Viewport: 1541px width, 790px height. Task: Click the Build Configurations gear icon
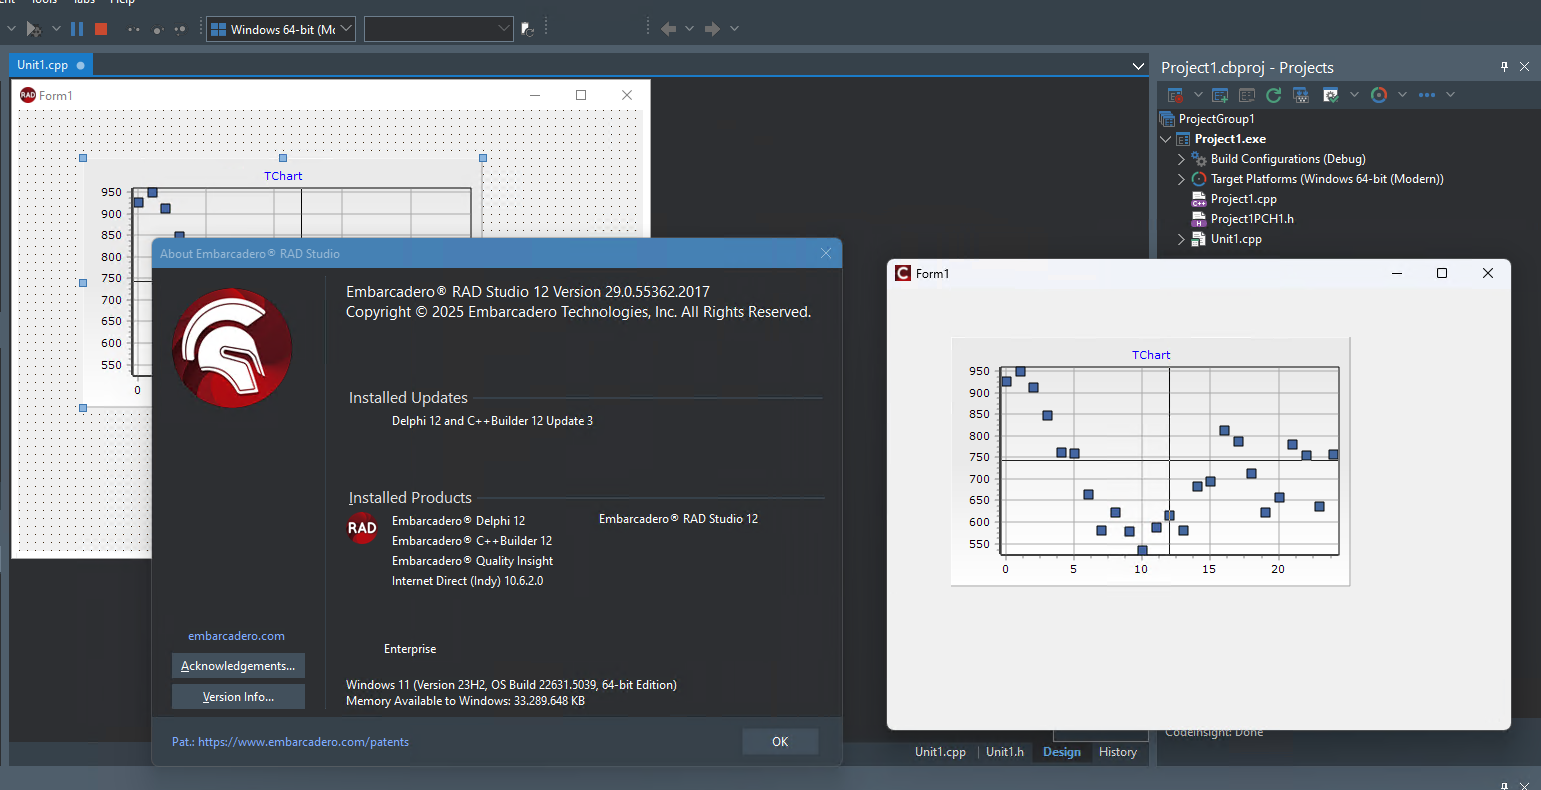[x=1198, y=159]
